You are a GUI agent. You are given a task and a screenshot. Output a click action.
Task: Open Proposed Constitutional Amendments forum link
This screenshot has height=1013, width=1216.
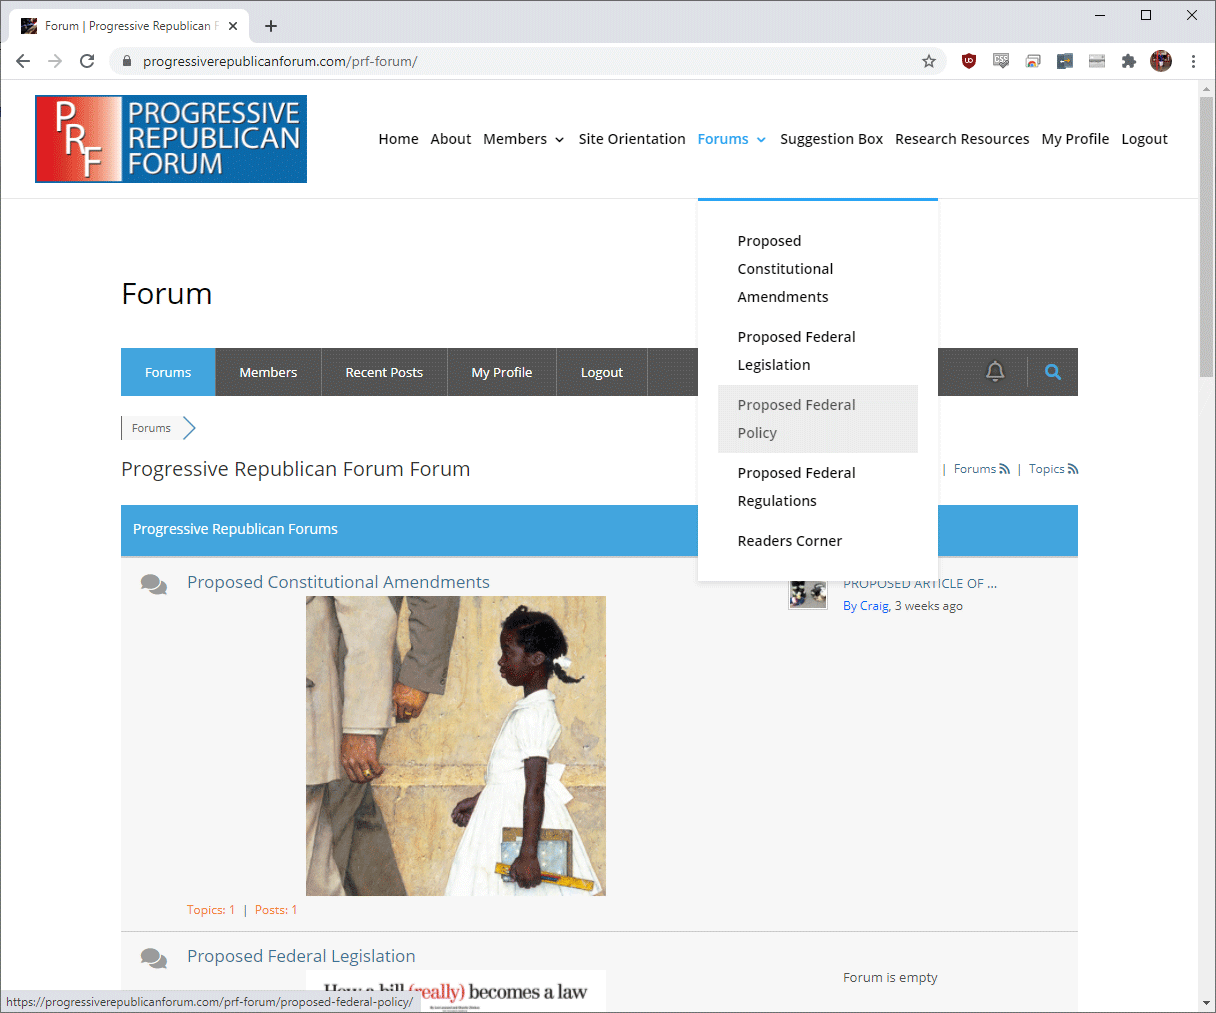(338, 582)
